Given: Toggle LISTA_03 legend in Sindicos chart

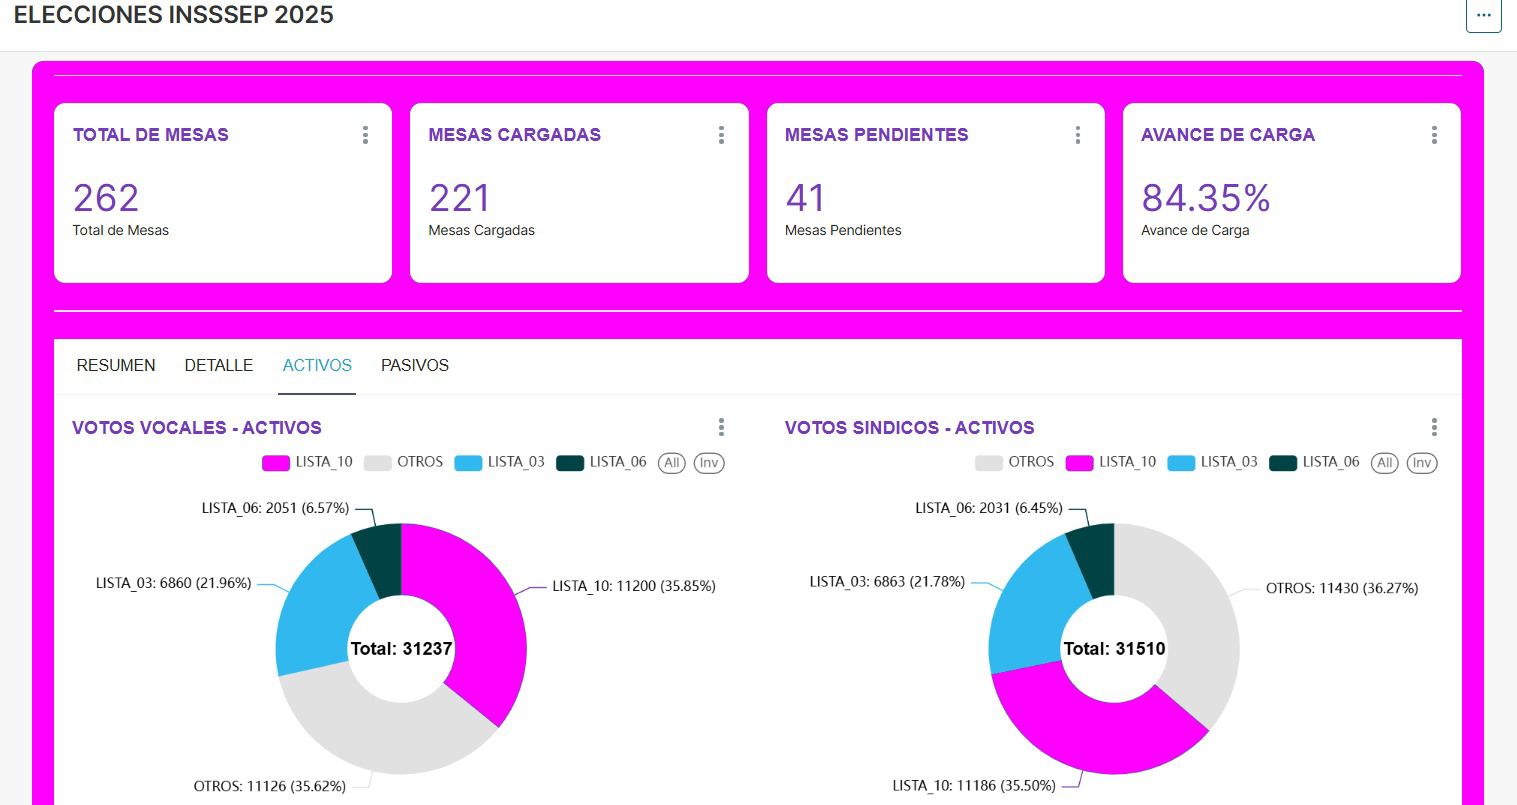Looking at the screenshot, I should coord(1212,462).
